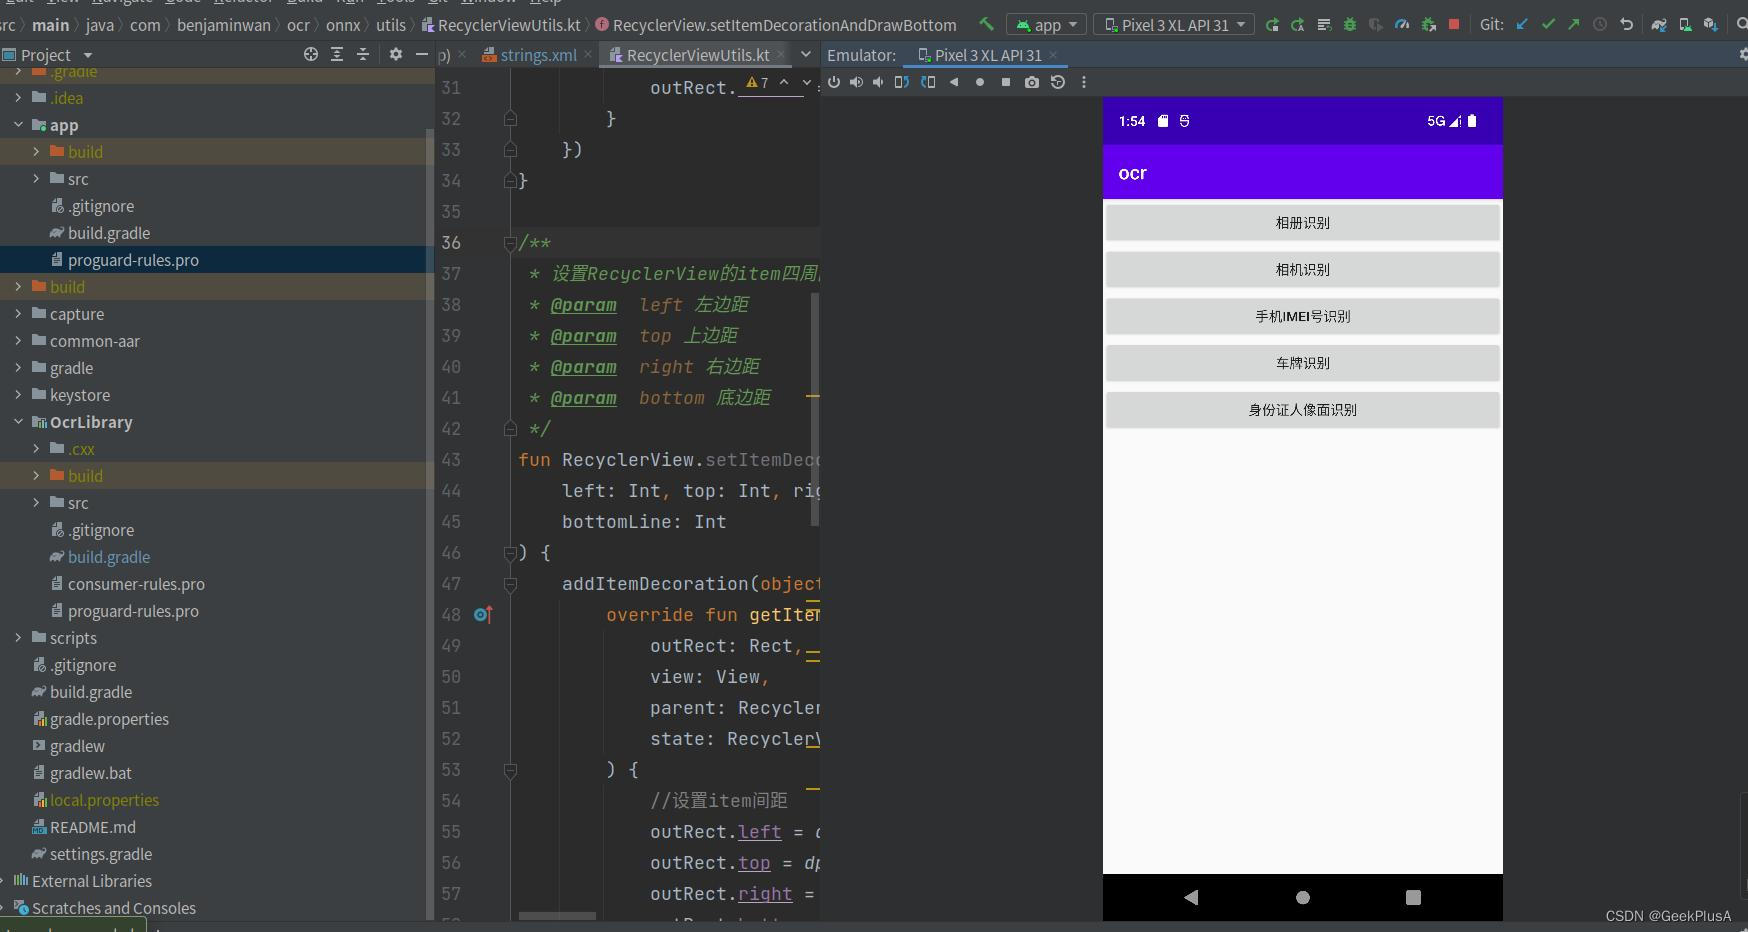Click locate target icon in Project panel
Viewport: 1748px width, 932px height.
coord(311,55)
